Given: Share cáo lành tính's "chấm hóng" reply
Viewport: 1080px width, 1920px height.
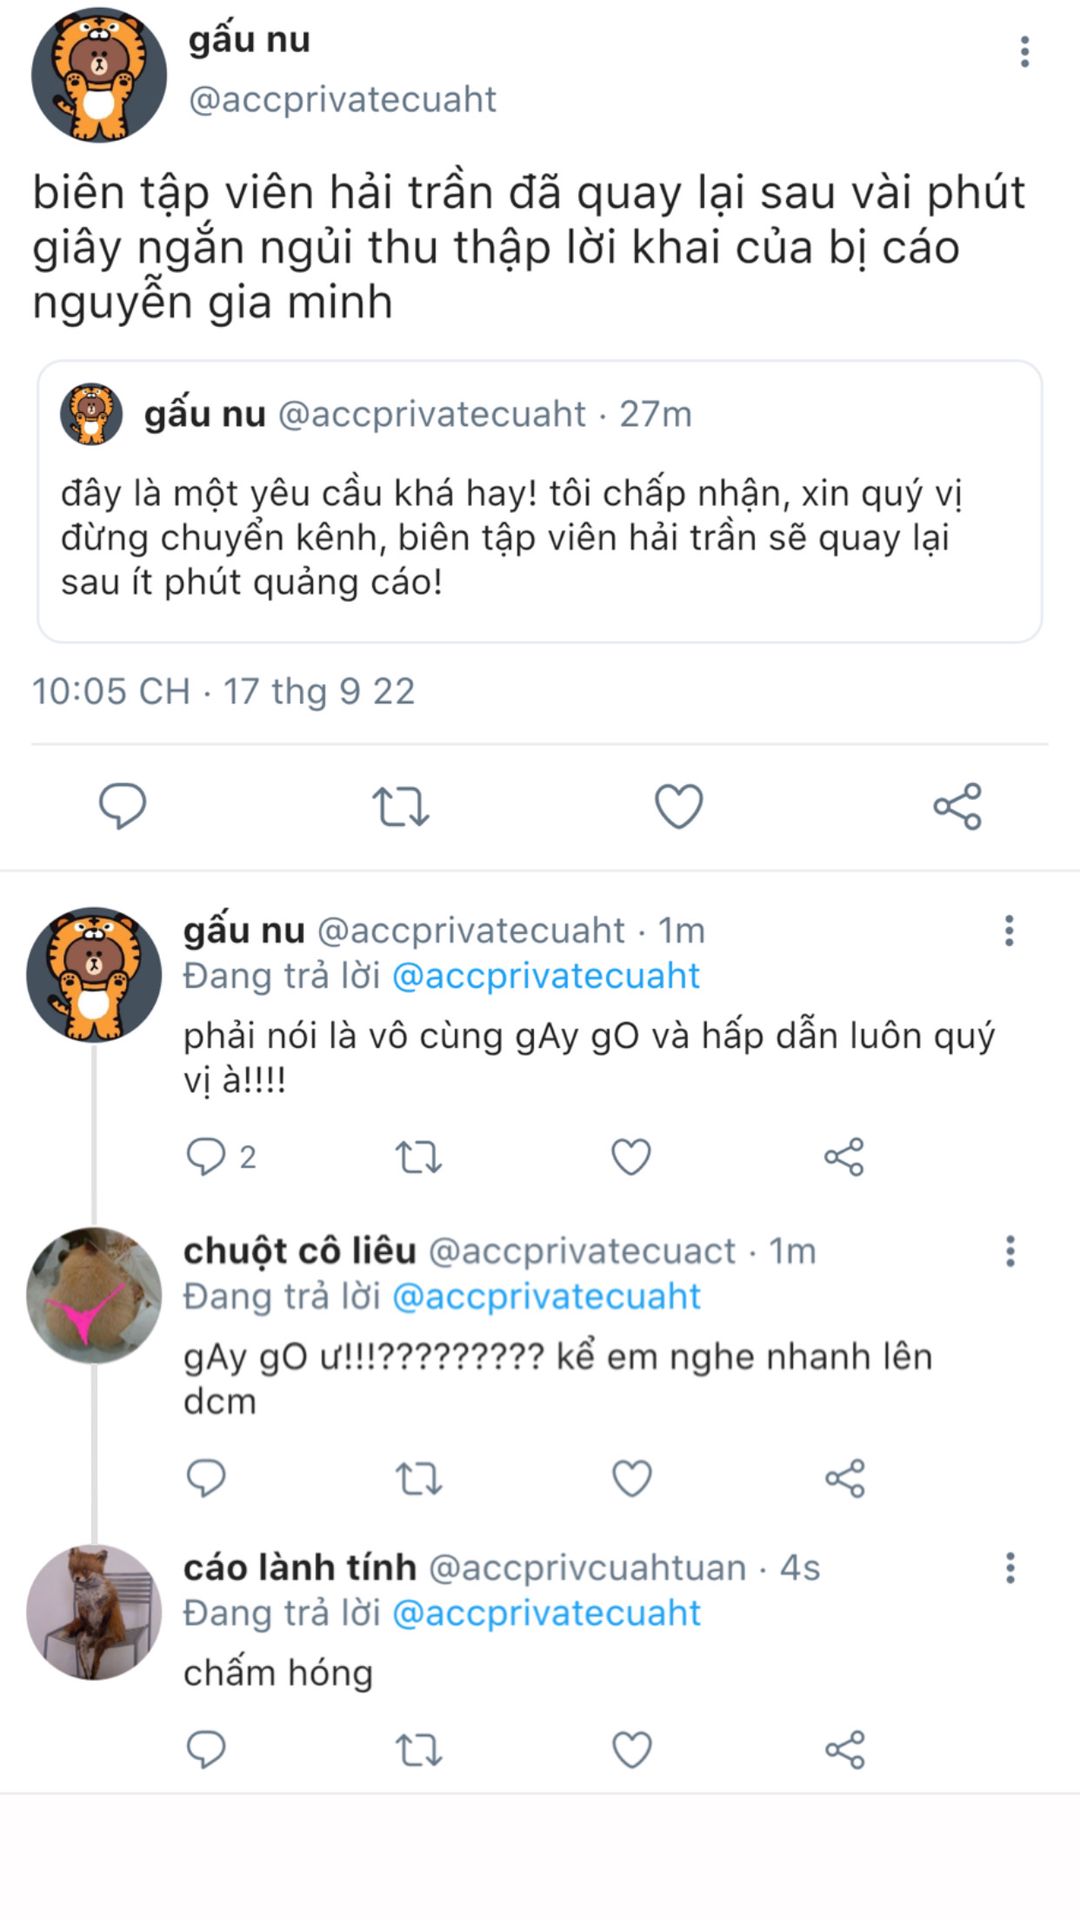Looking at the screenshot, I should pos(844,1750).
